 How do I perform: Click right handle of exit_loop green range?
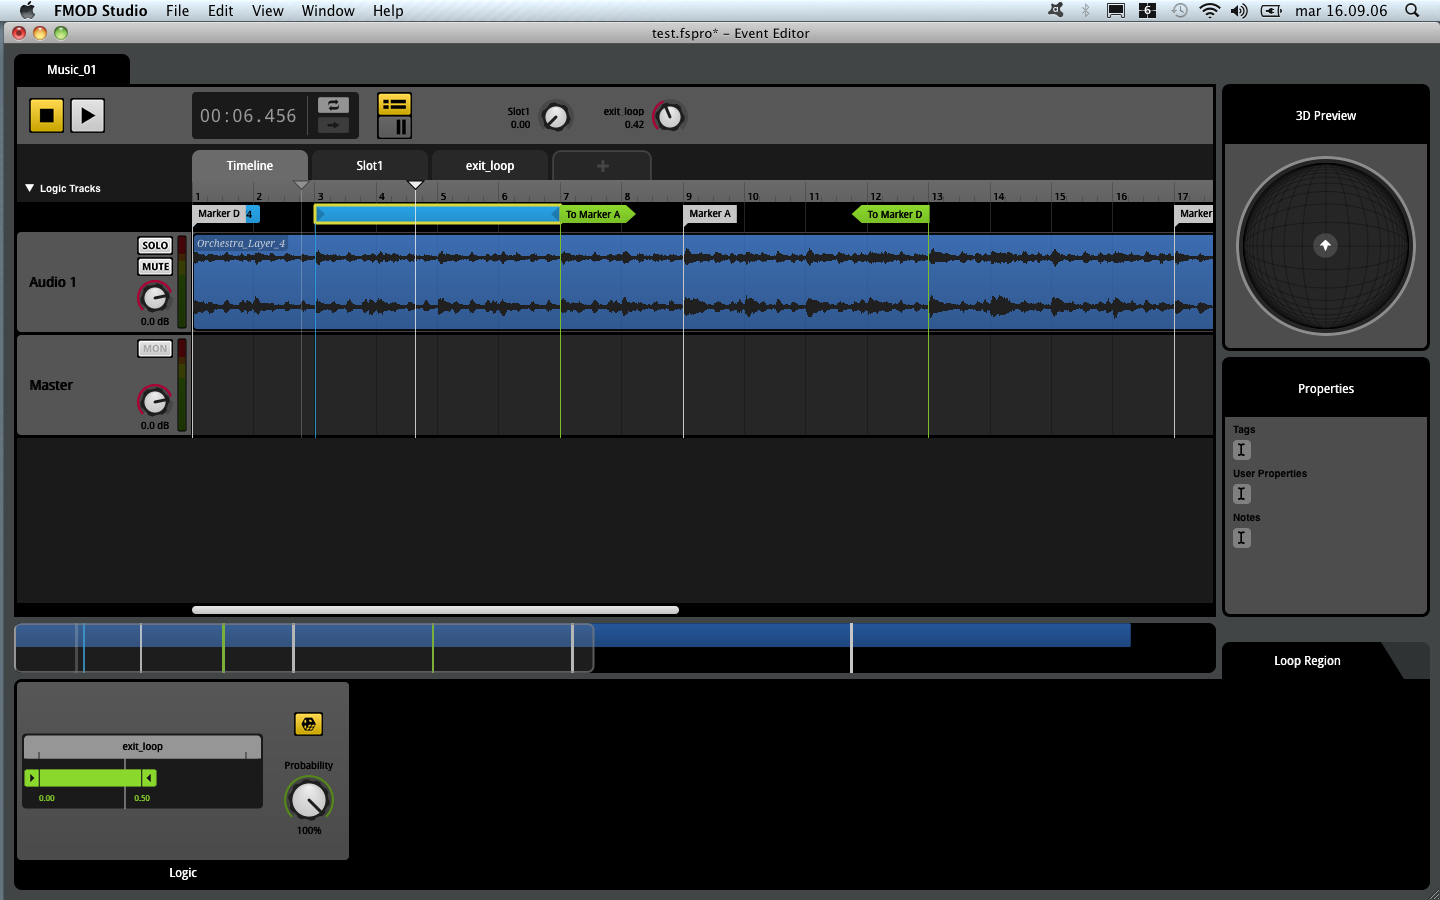click(x=149, y=778)
